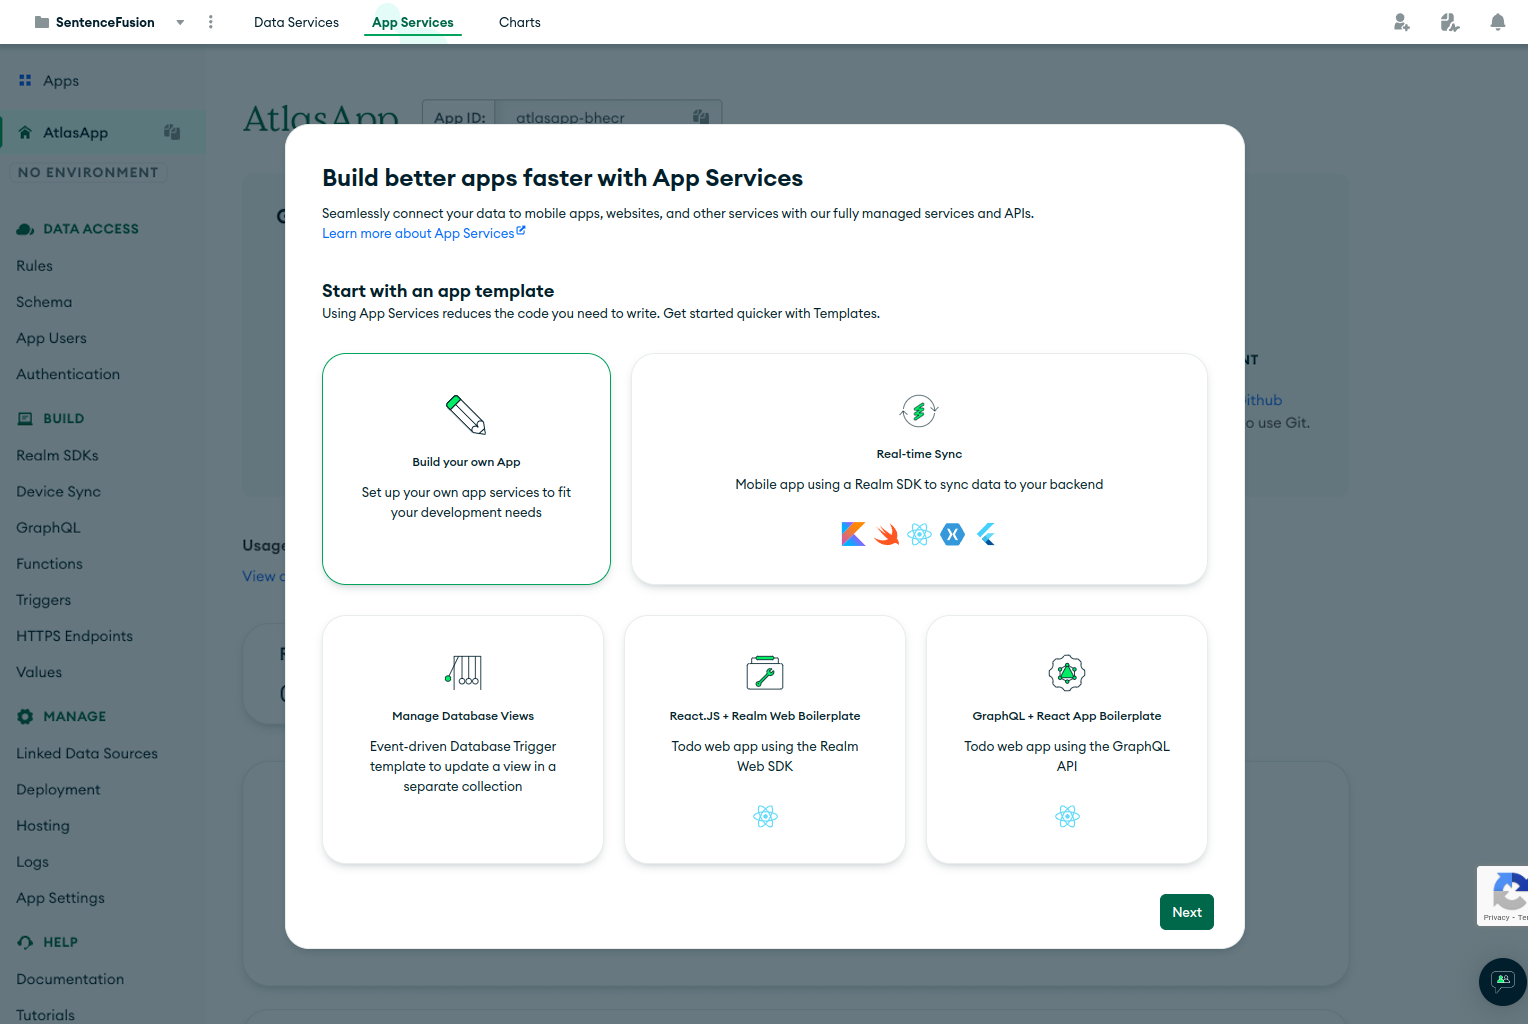Open Functions in sidebar
The width and height of the screenshot is (1528, 1024).
(x=49, y=564)
